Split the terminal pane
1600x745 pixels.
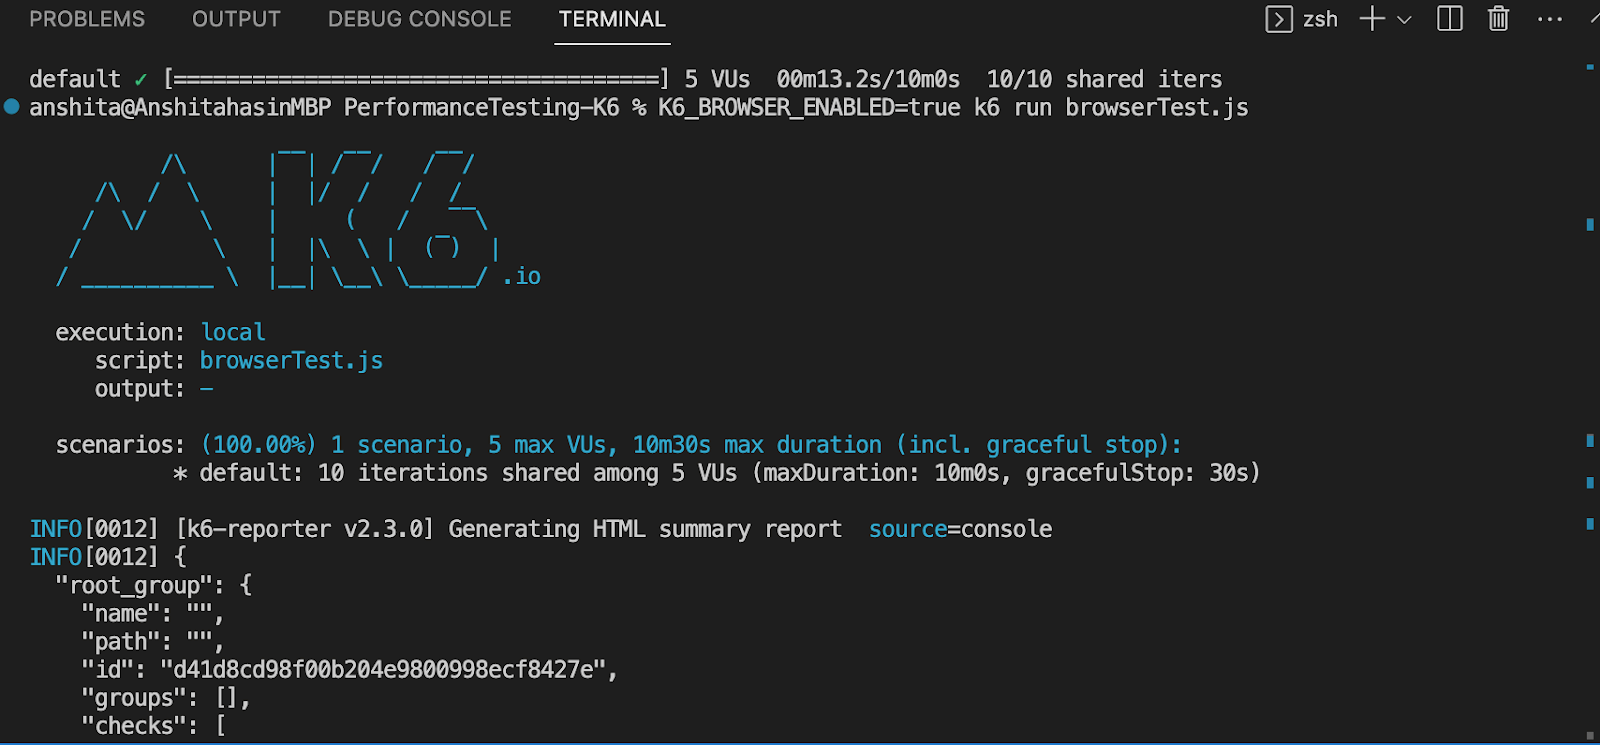tap(1449, 19)
